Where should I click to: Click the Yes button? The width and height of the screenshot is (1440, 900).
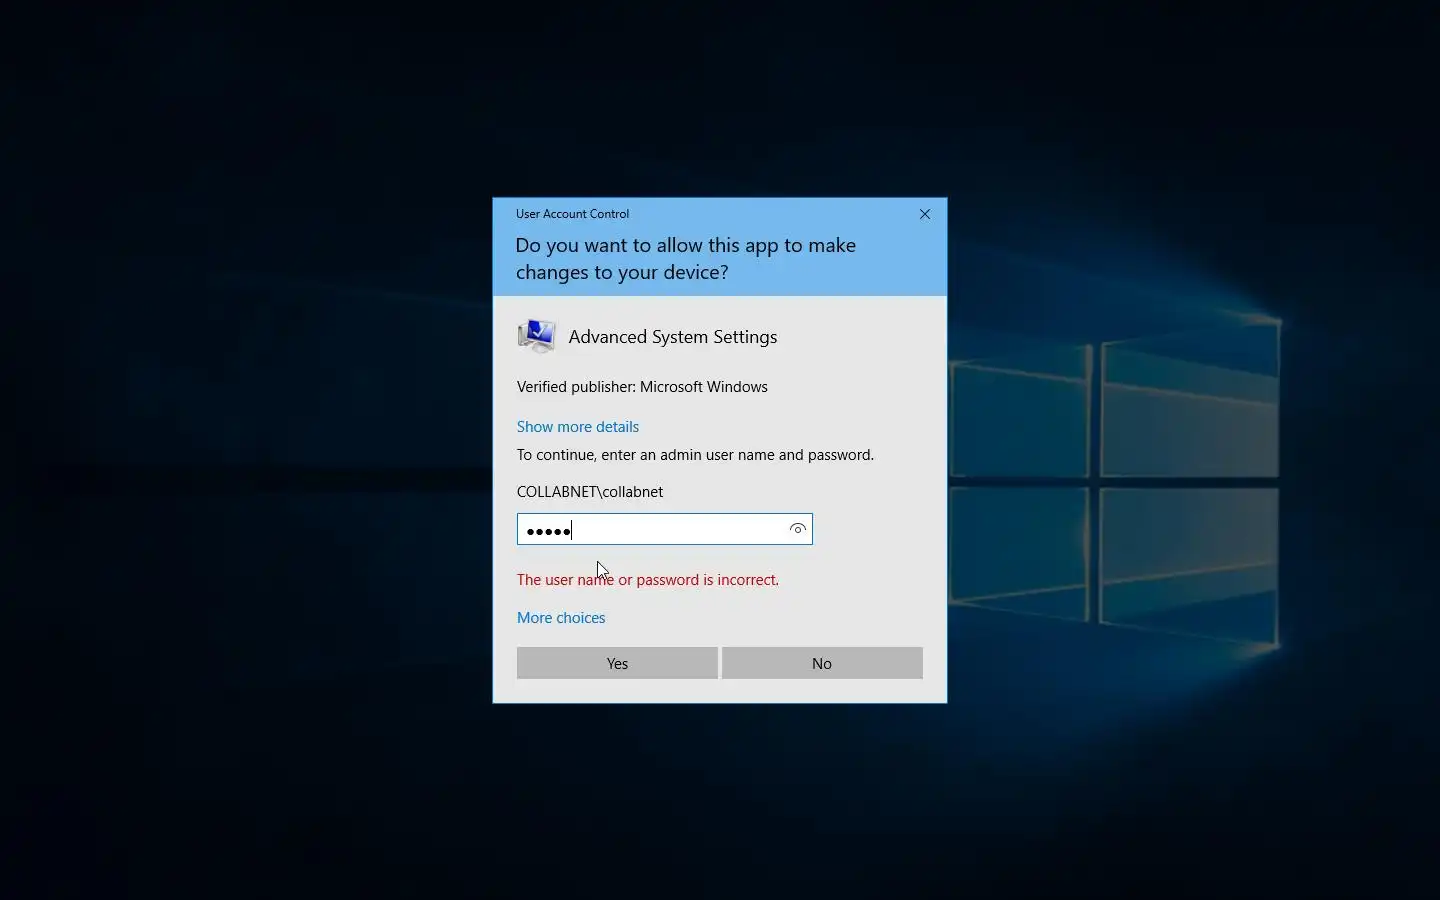(617, 663)
